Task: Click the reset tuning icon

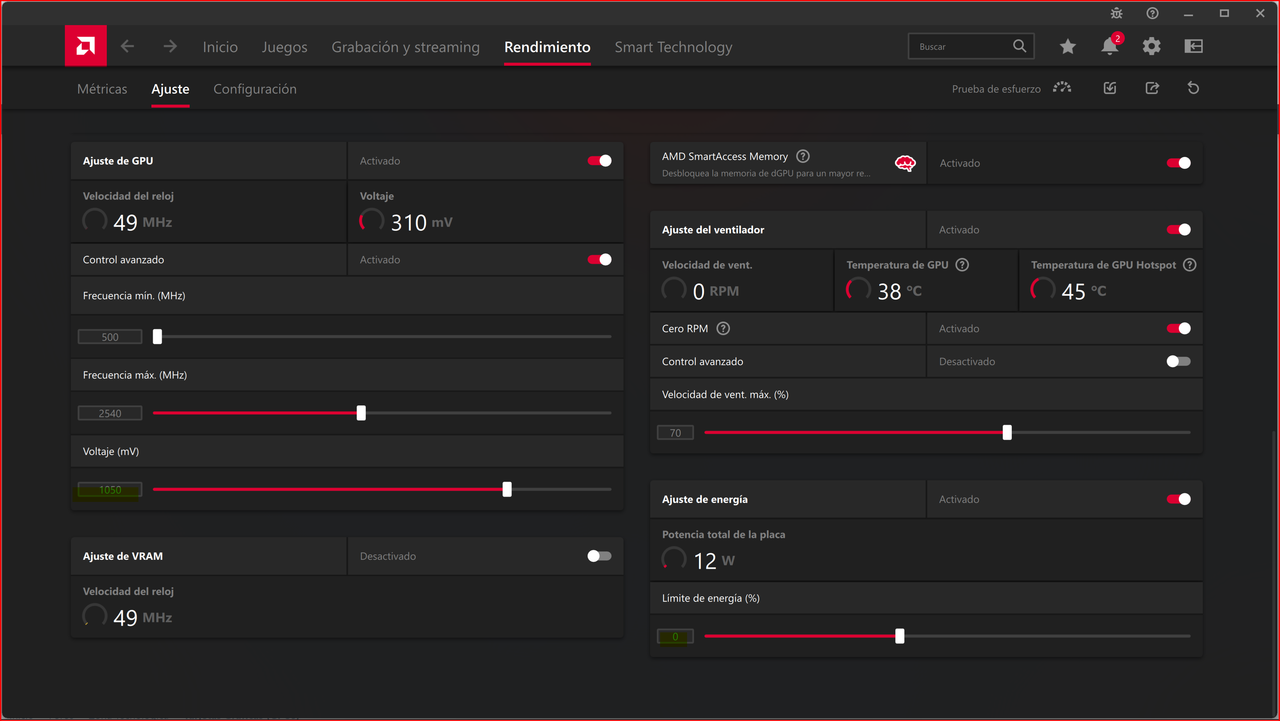Action: click(1193, 88)
